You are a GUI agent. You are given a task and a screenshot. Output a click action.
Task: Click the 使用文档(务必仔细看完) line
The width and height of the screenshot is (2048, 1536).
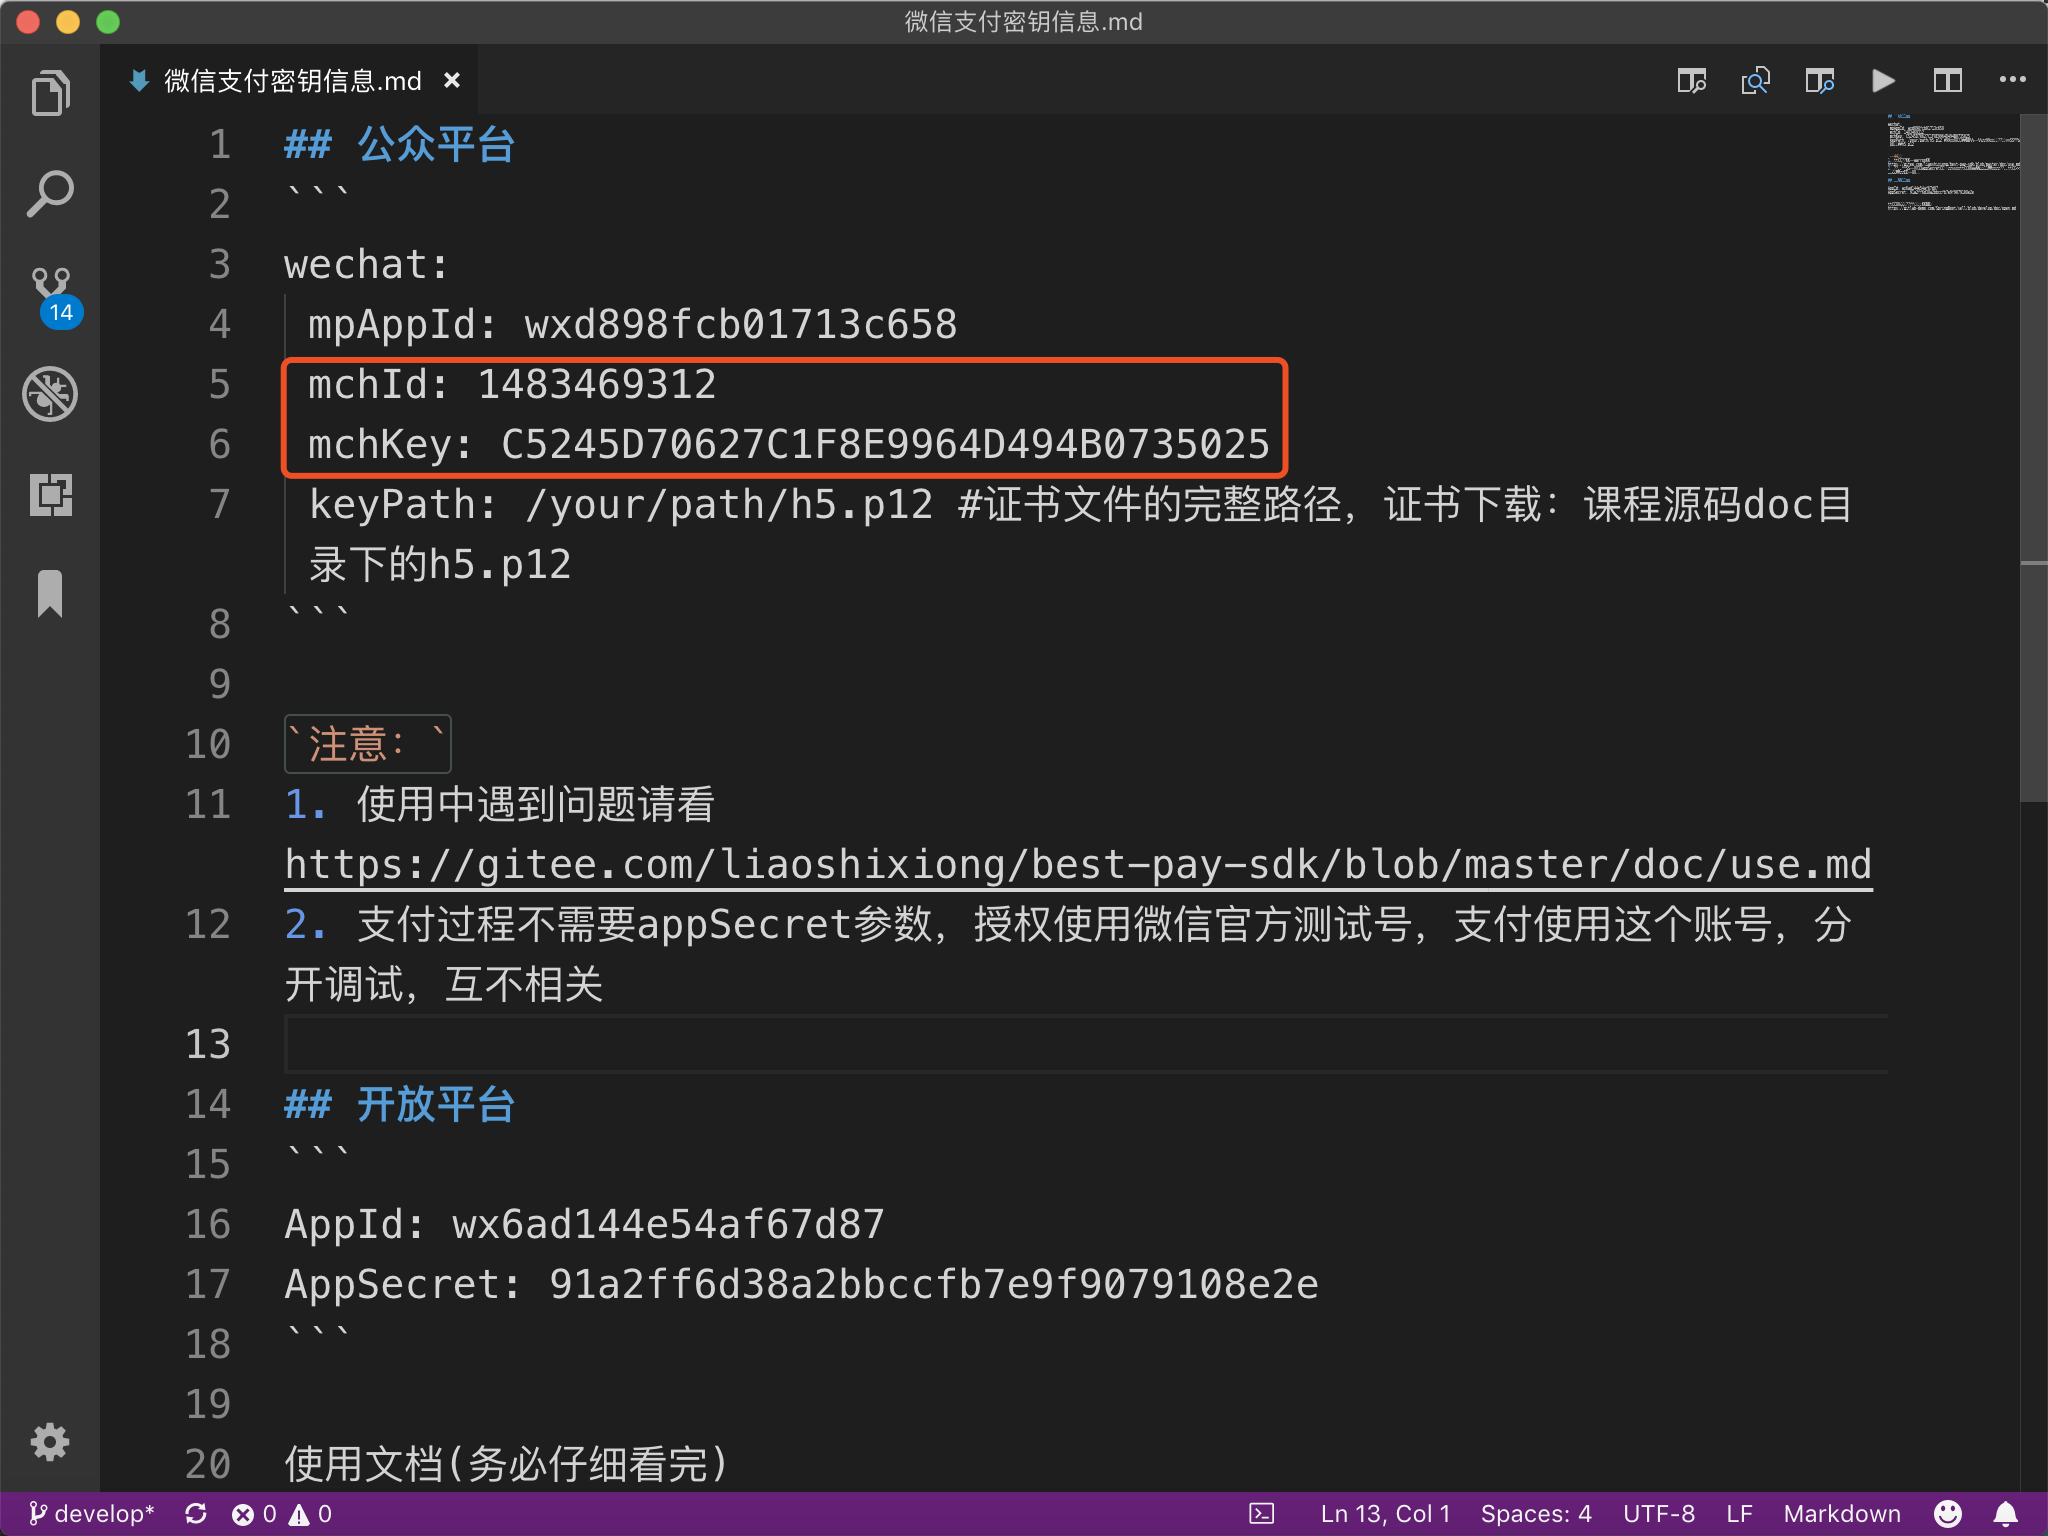(506, 1465)
